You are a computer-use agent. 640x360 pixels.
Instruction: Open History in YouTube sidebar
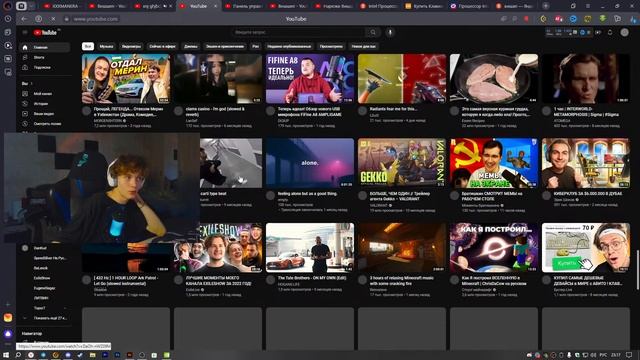pos(45,104)
